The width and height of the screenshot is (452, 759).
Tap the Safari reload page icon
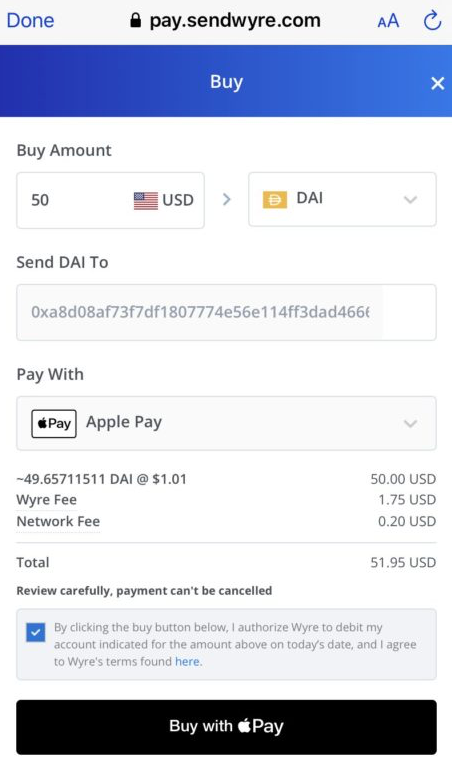(432, 20)
